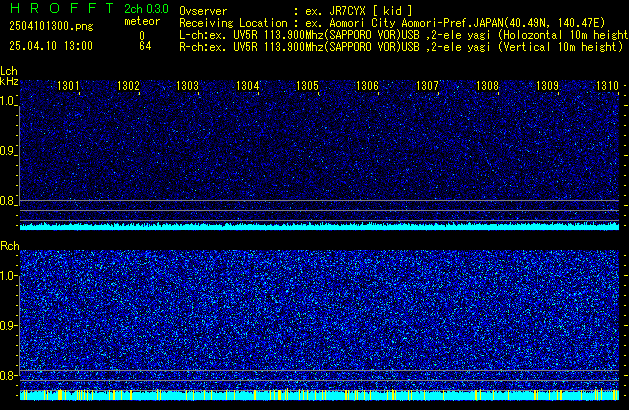Click the date stamp 25.04.10 13:00
629x410 pixels.
pyautogui.click(x=51, y=46)
